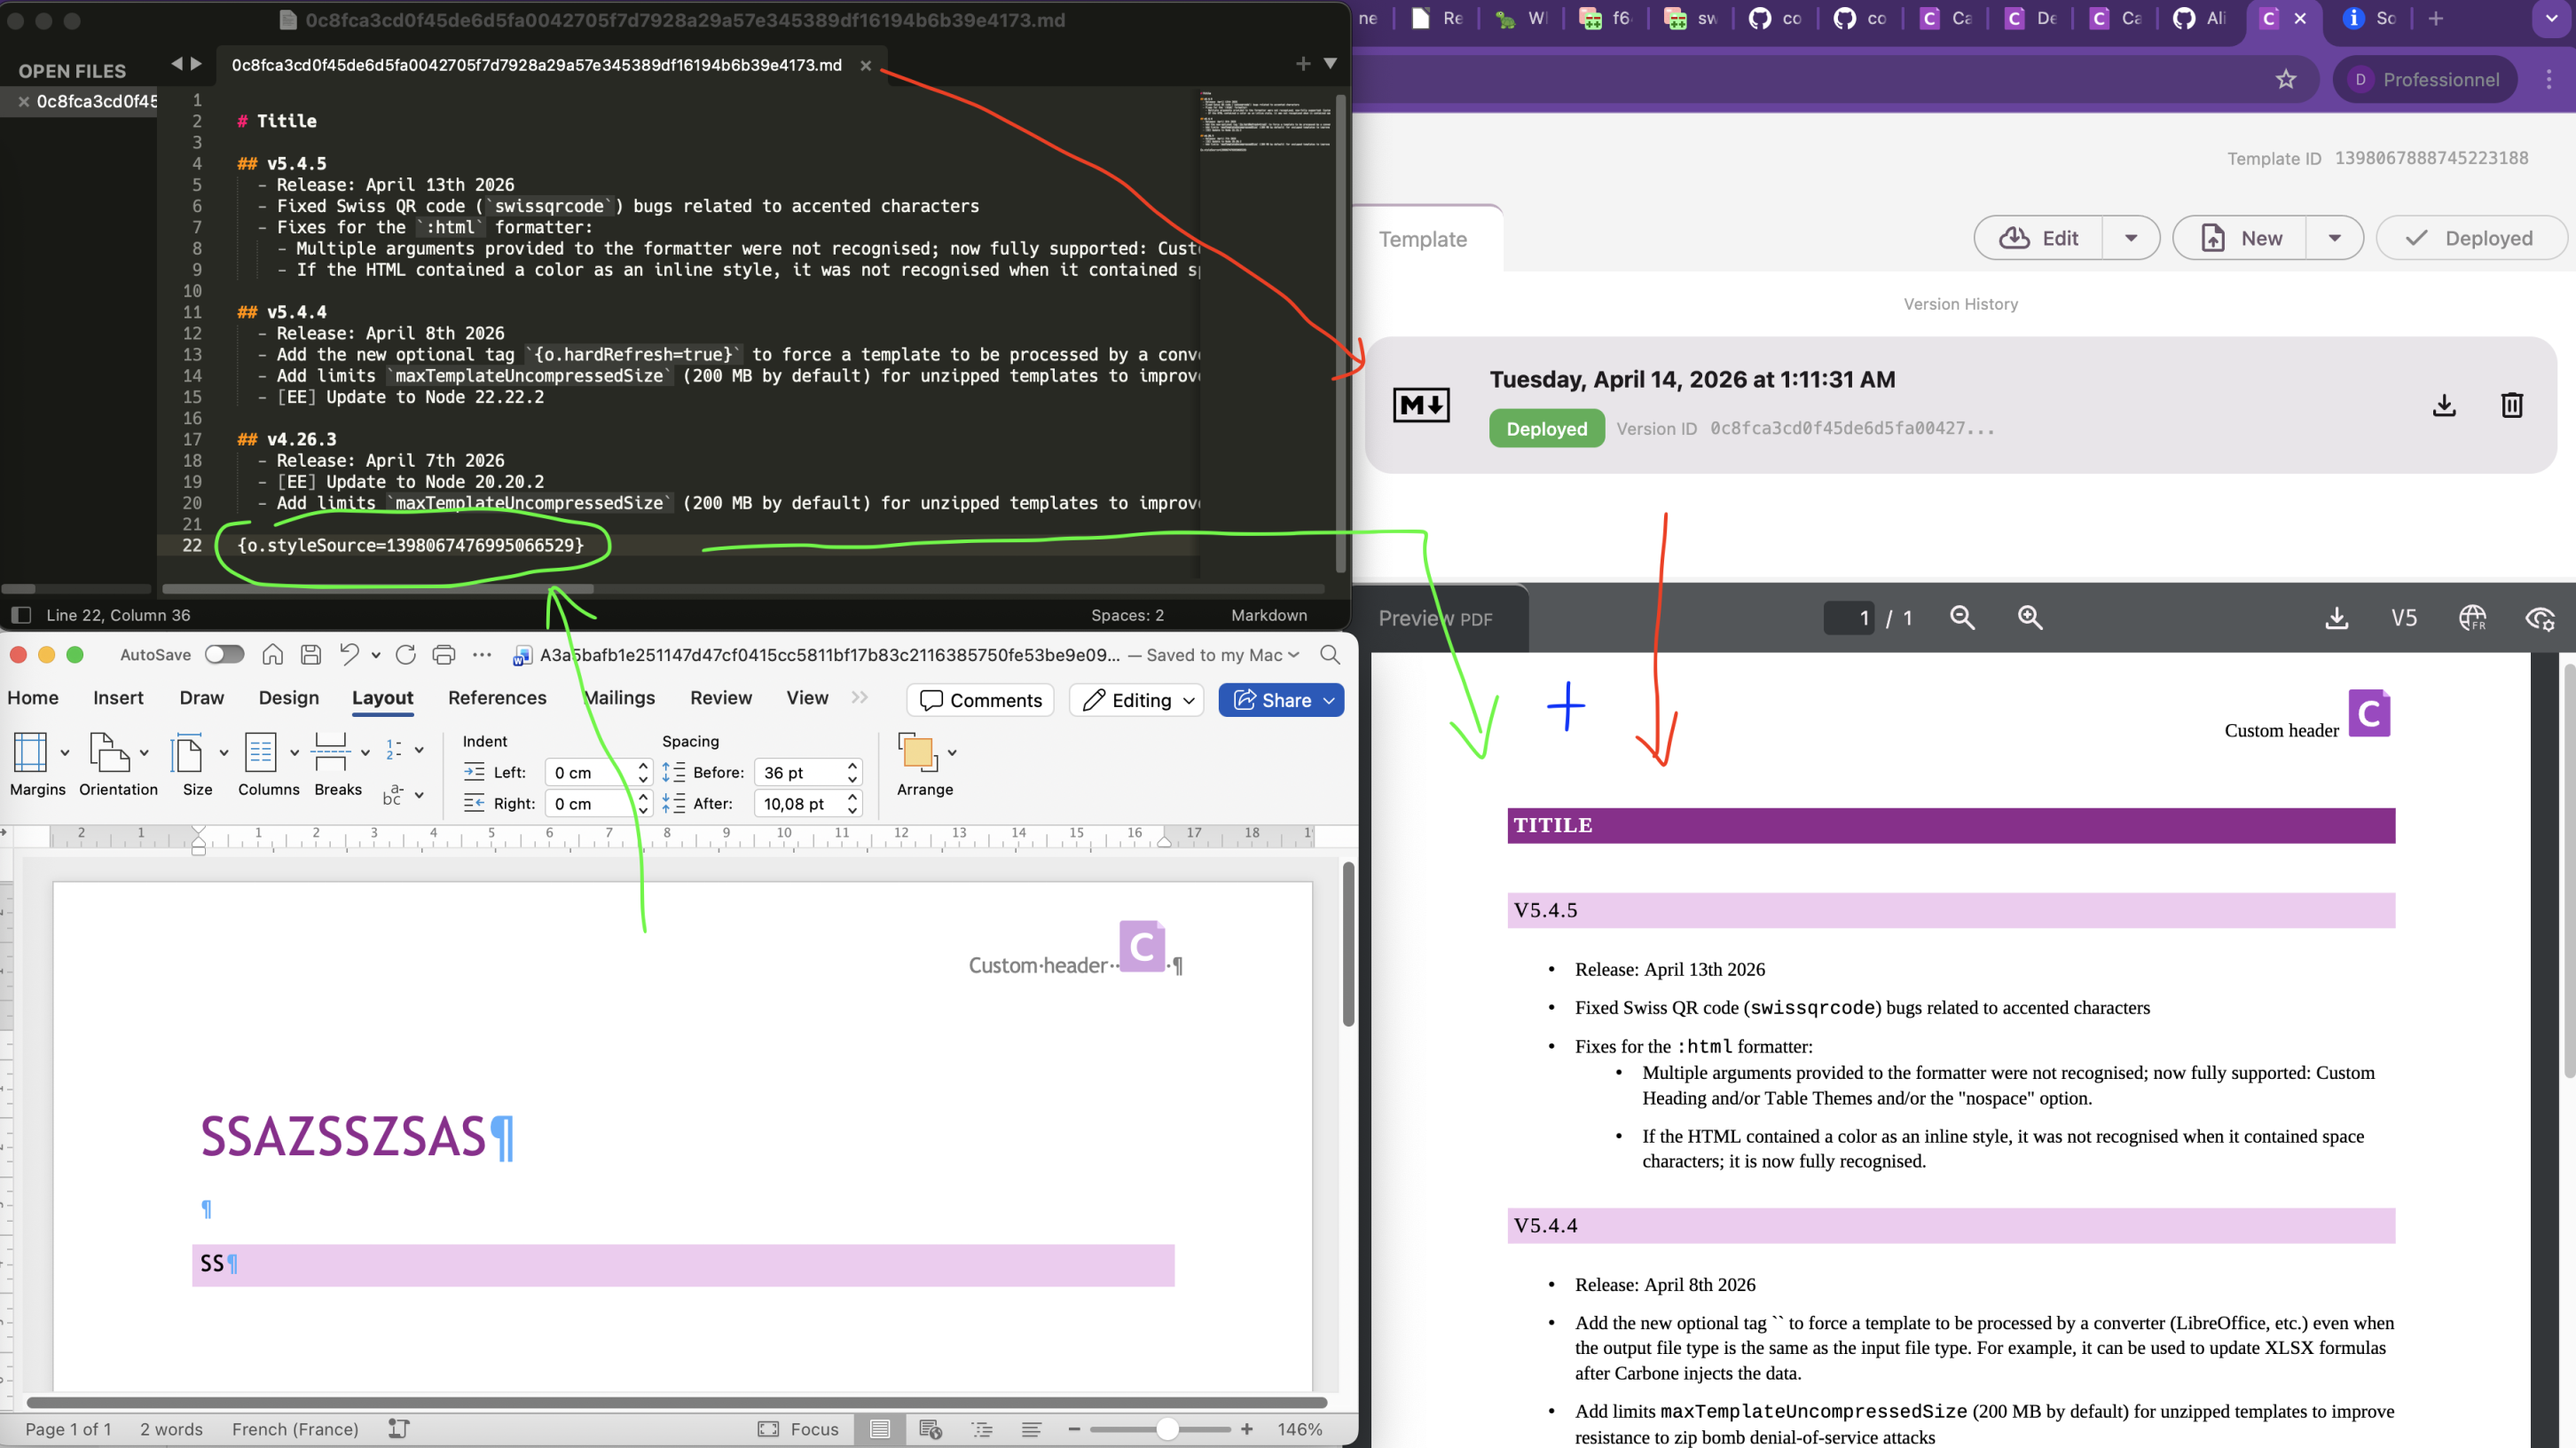The width and height of the screenshot is (2576, 1448).
Task: Open the Review ribbon tab
Action: click(x=720, y=697)
